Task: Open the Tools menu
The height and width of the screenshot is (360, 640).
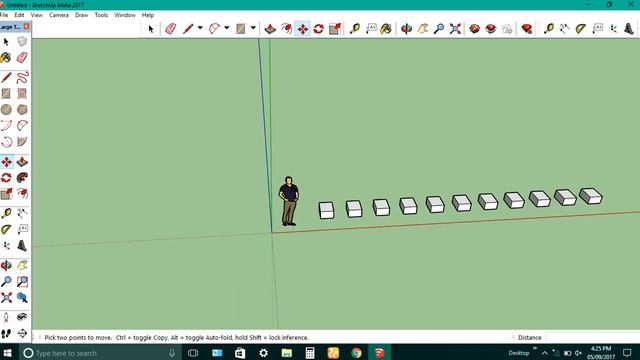Action: (101, 15)
